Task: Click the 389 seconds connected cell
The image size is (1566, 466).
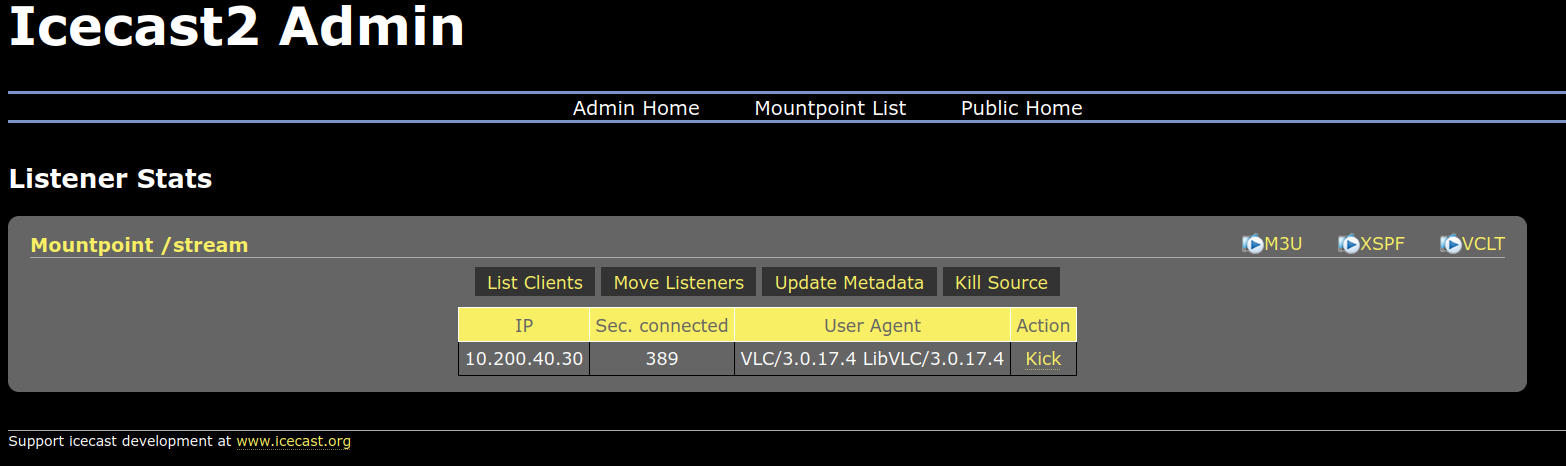Action: click(661, 359)
